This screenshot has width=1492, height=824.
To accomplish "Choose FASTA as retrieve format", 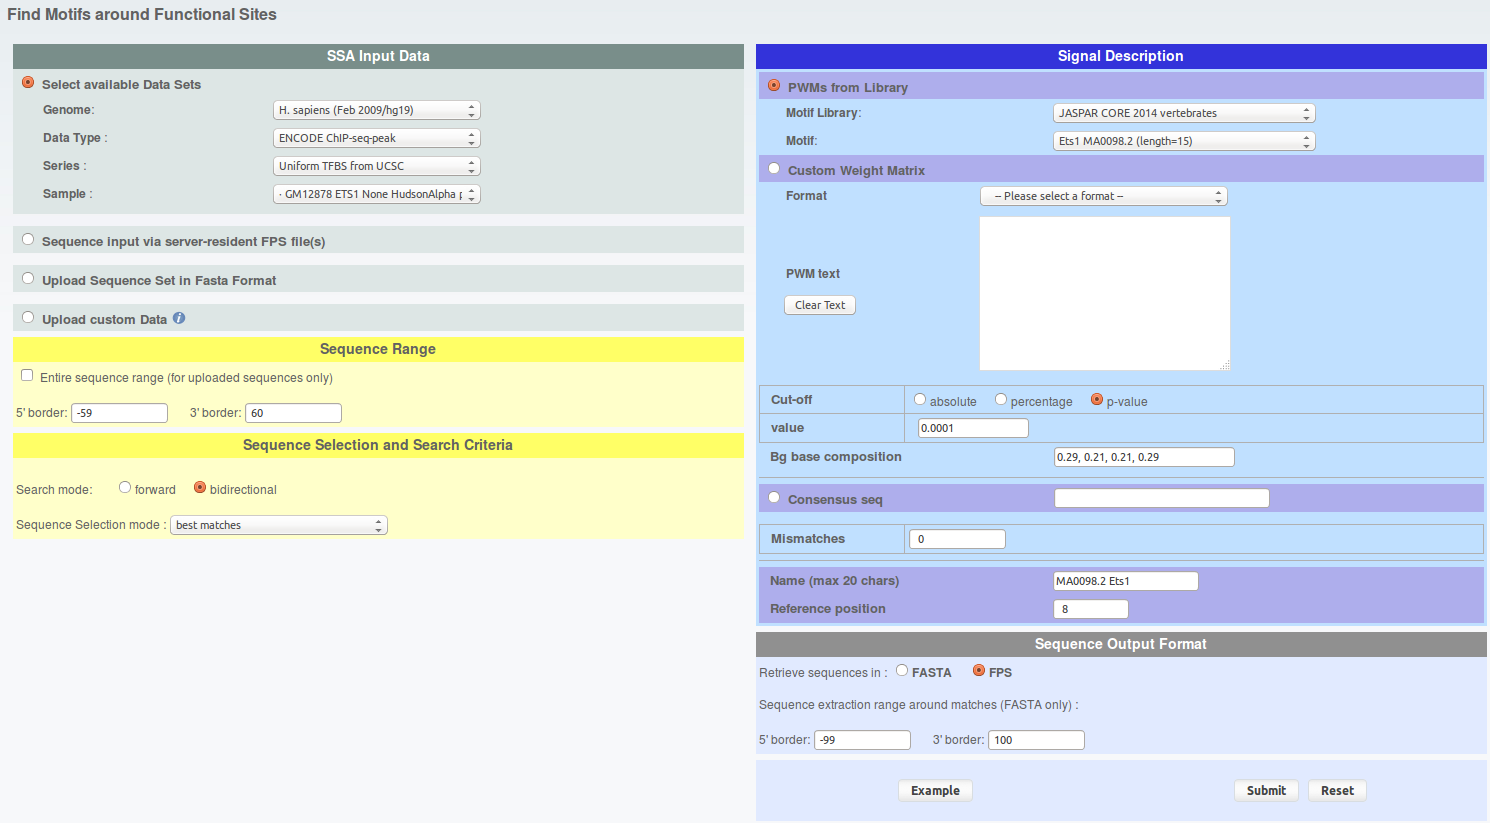I will (x=902, y=671).
